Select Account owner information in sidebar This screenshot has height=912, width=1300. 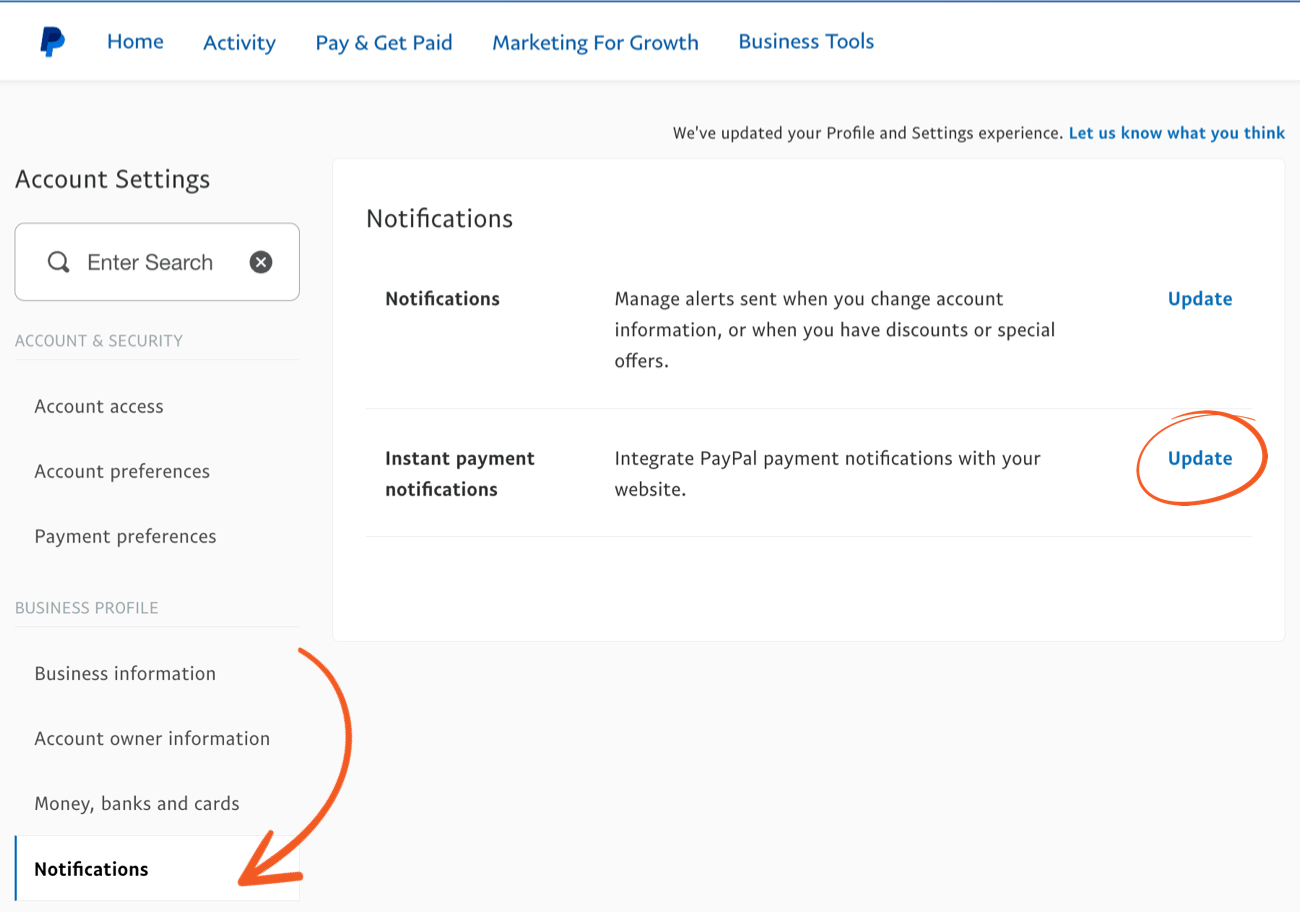click(x=152, y=738)
